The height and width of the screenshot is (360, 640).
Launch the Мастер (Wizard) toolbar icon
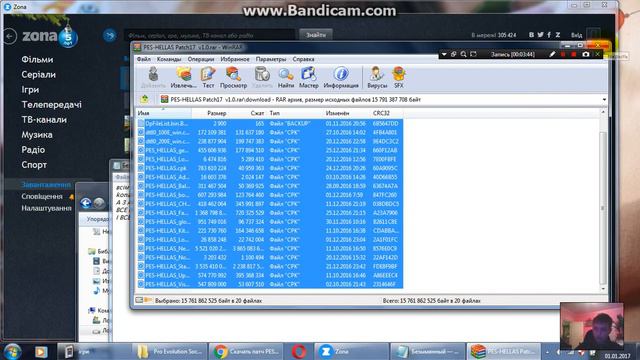click(x=309, y=78)
